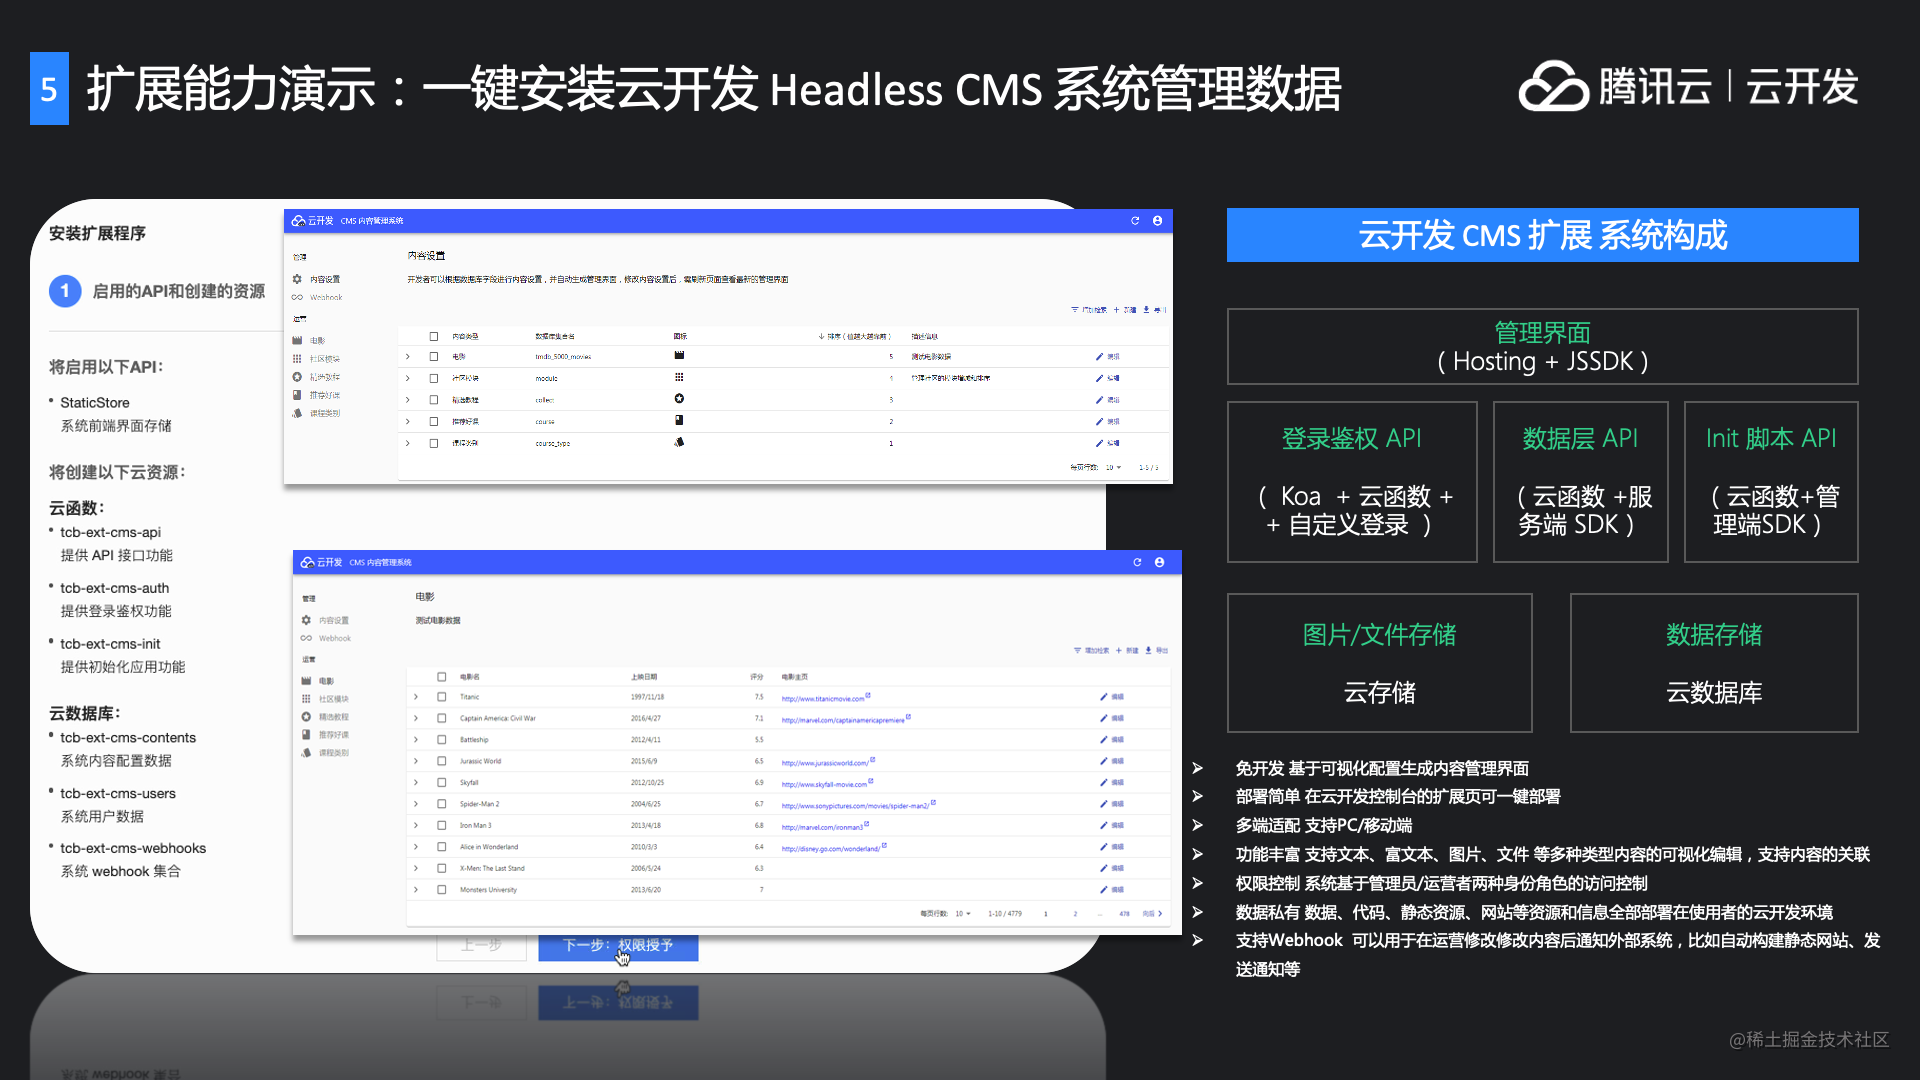Check the Jurassic World row checkbox

442,762
